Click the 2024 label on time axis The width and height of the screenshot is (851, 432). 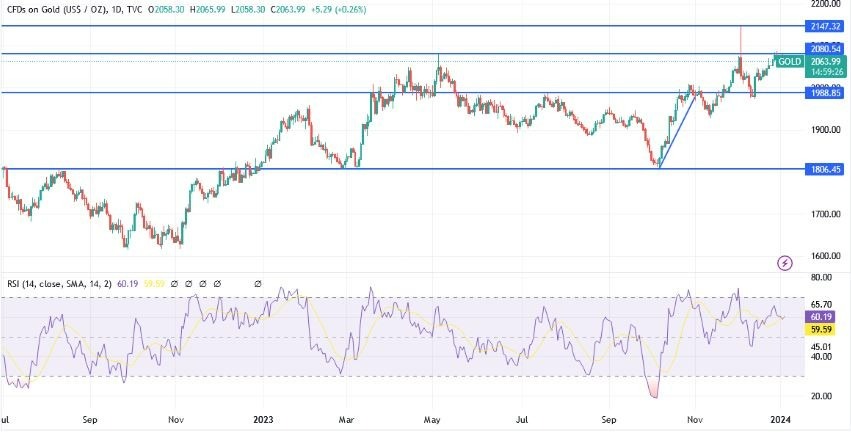[x=780, y=420]
